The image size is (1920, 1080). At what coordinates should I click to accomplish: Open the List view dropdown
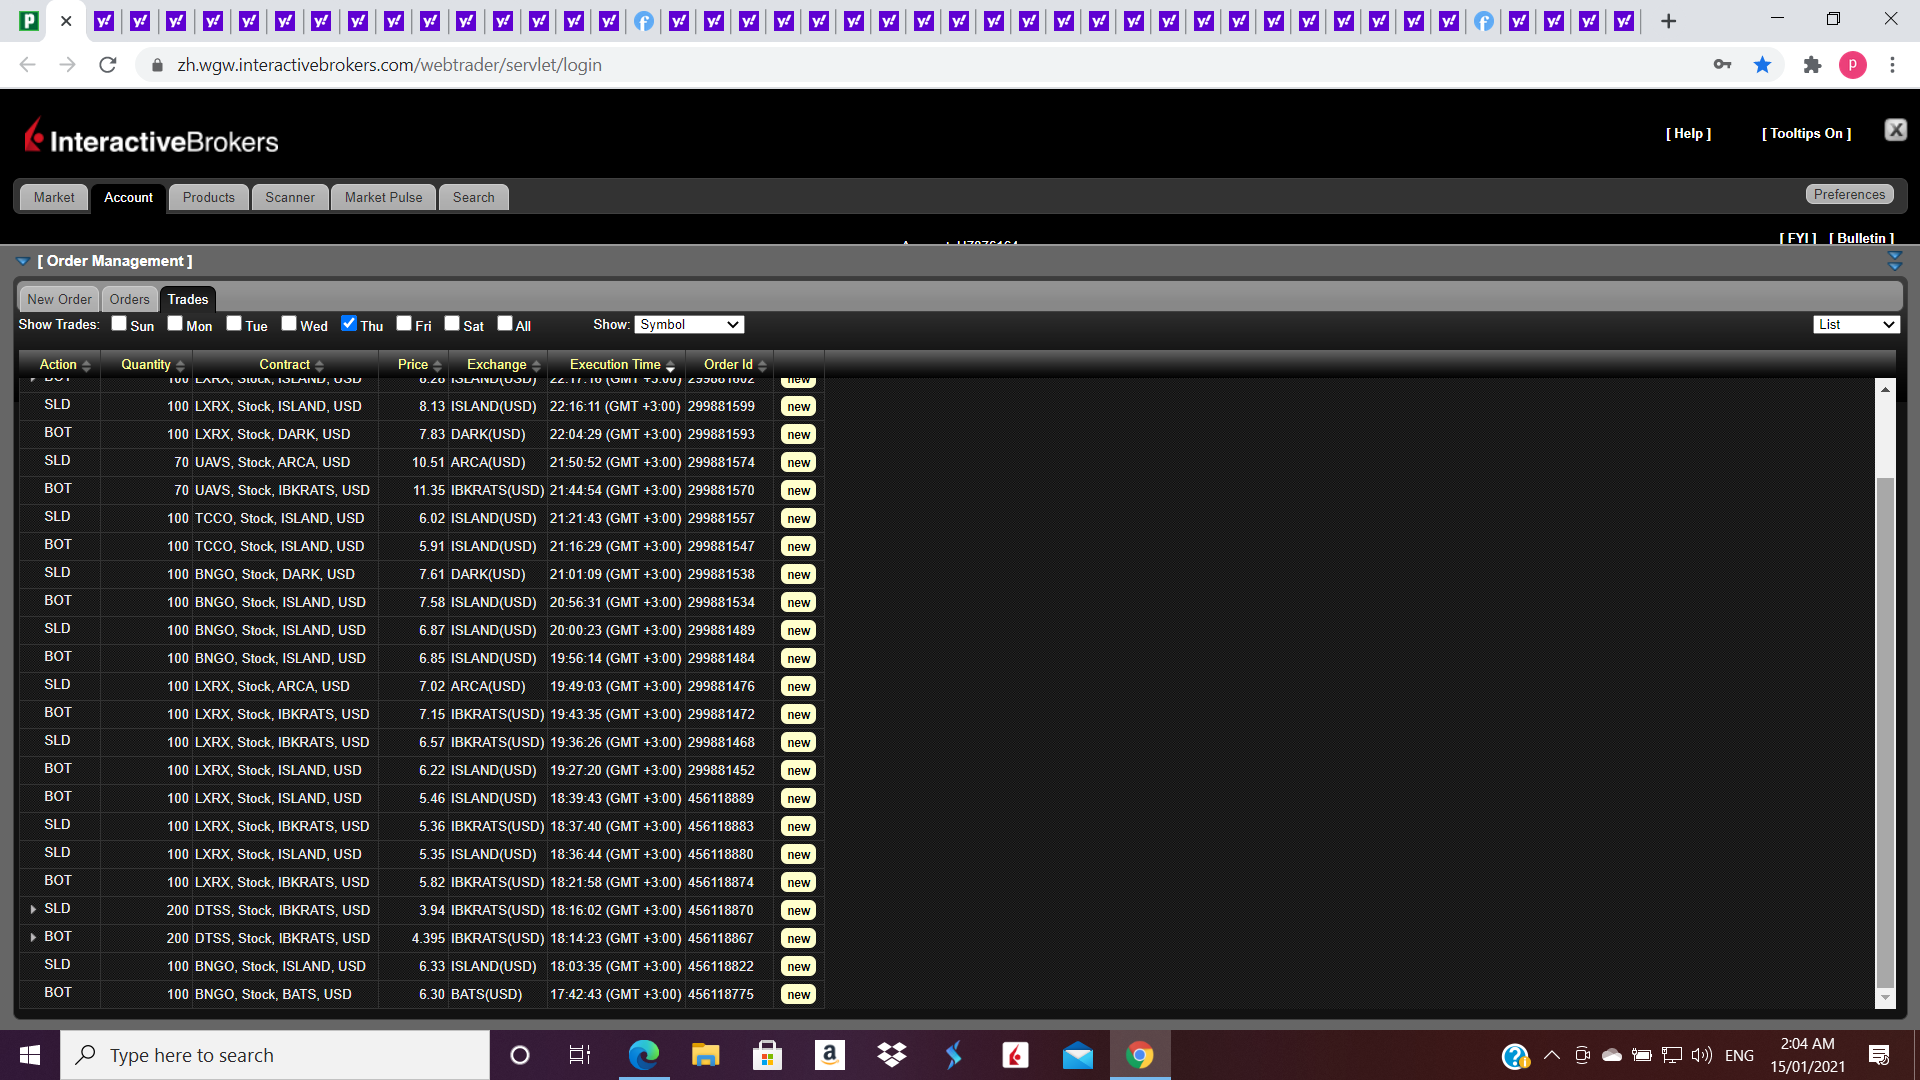[1856, 325]
